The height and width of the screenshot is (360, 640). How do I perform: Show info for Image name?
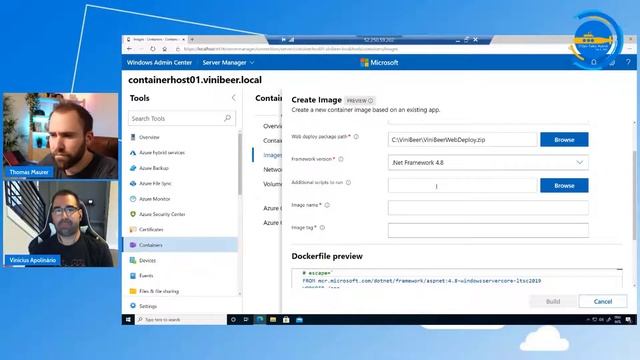(327, 205)
